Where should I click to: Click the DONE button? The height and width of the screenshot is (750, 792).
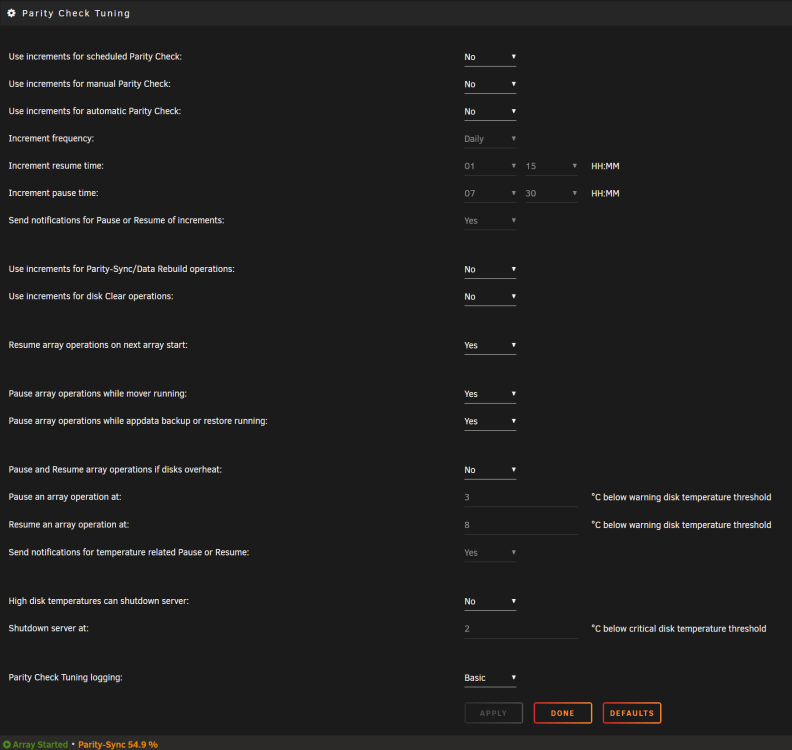point(563,713)
